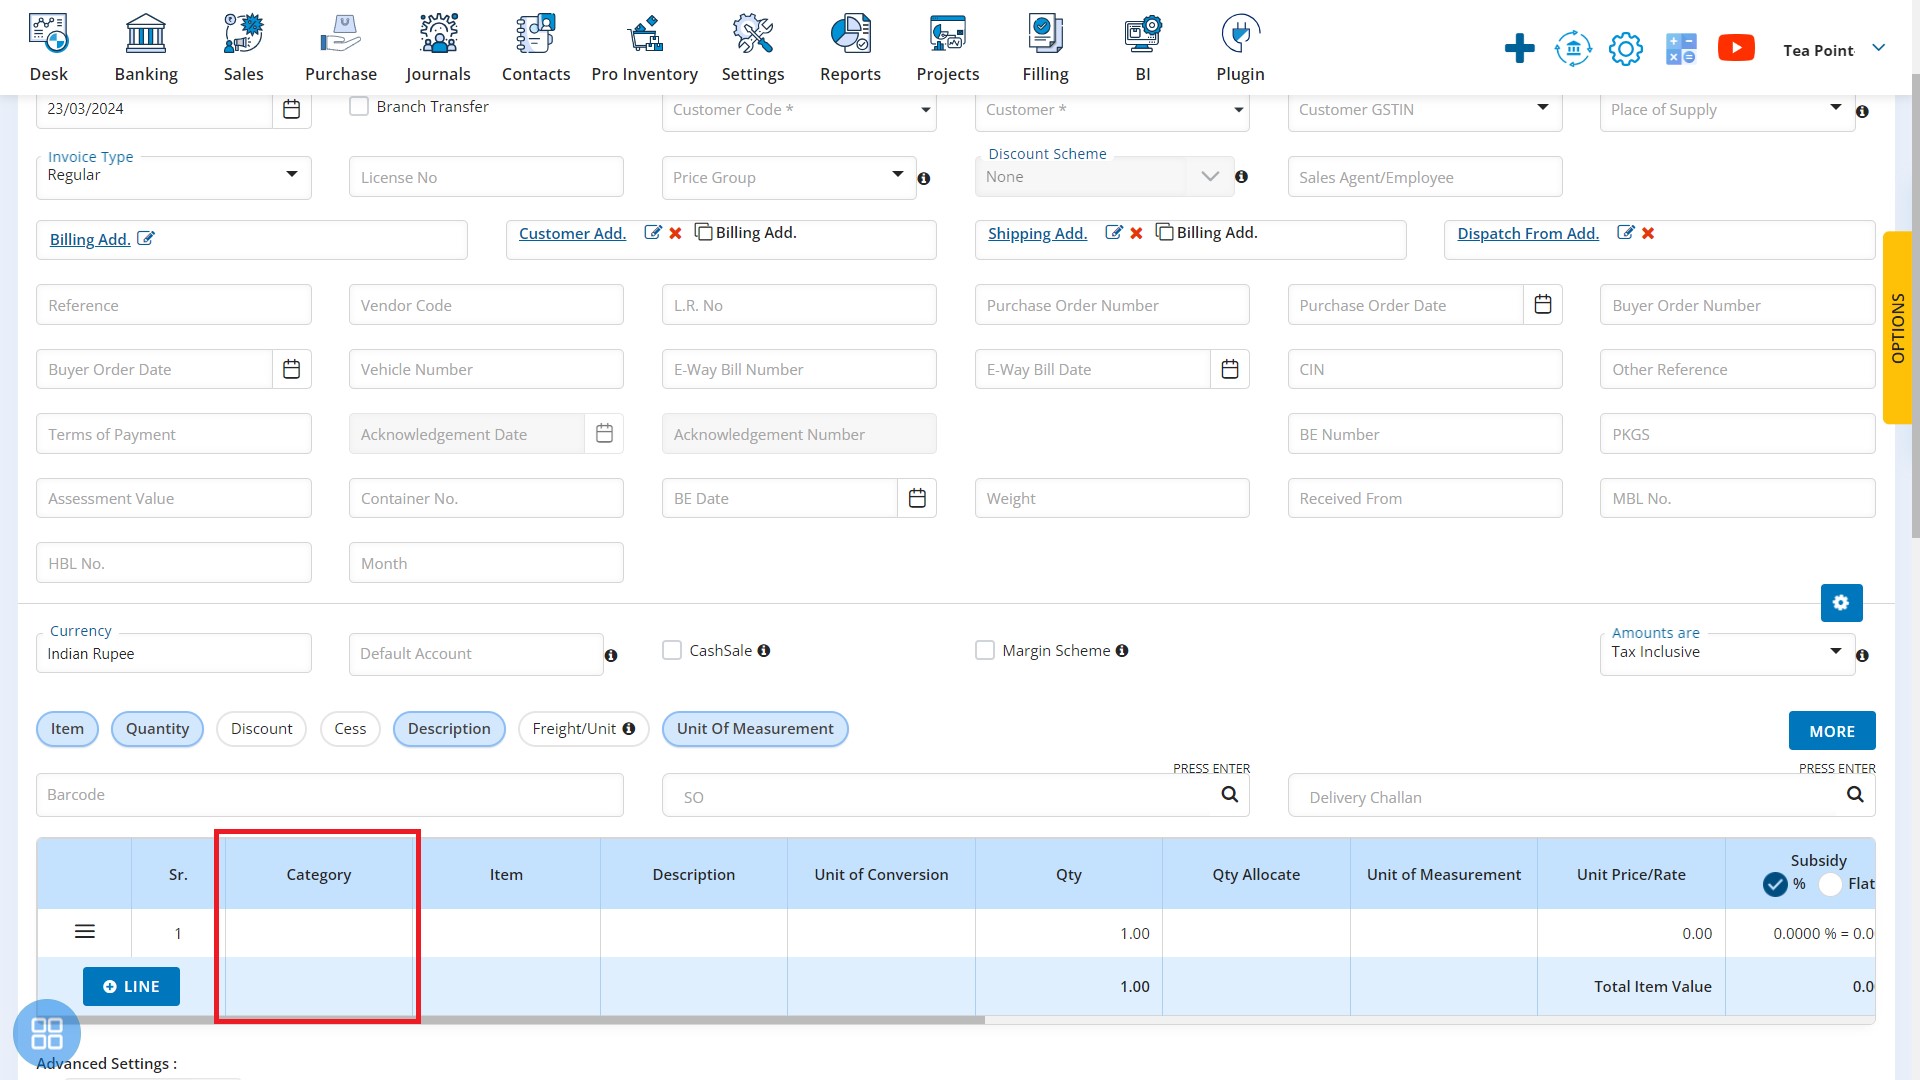Click the Vehicle Number input field

coord(486,369)
